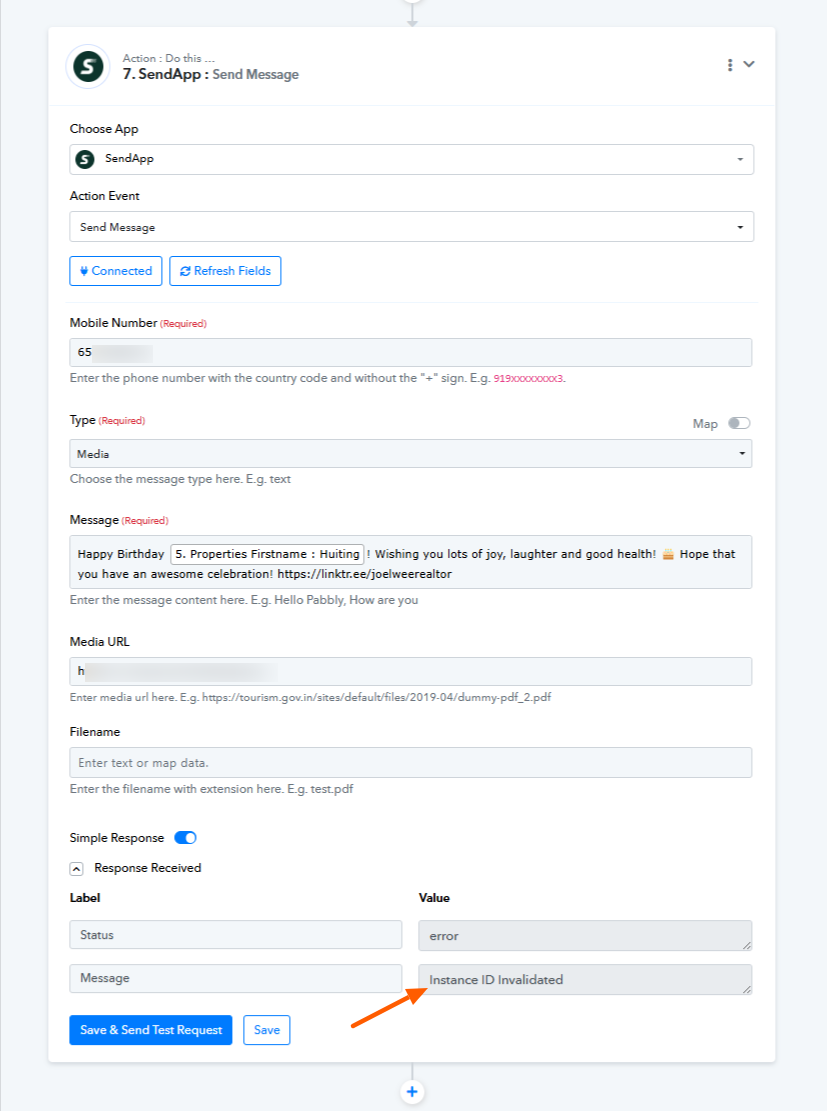Click the plug icon in Connected button
This screenshot has width=827, height=1111.
coord(84,271)
